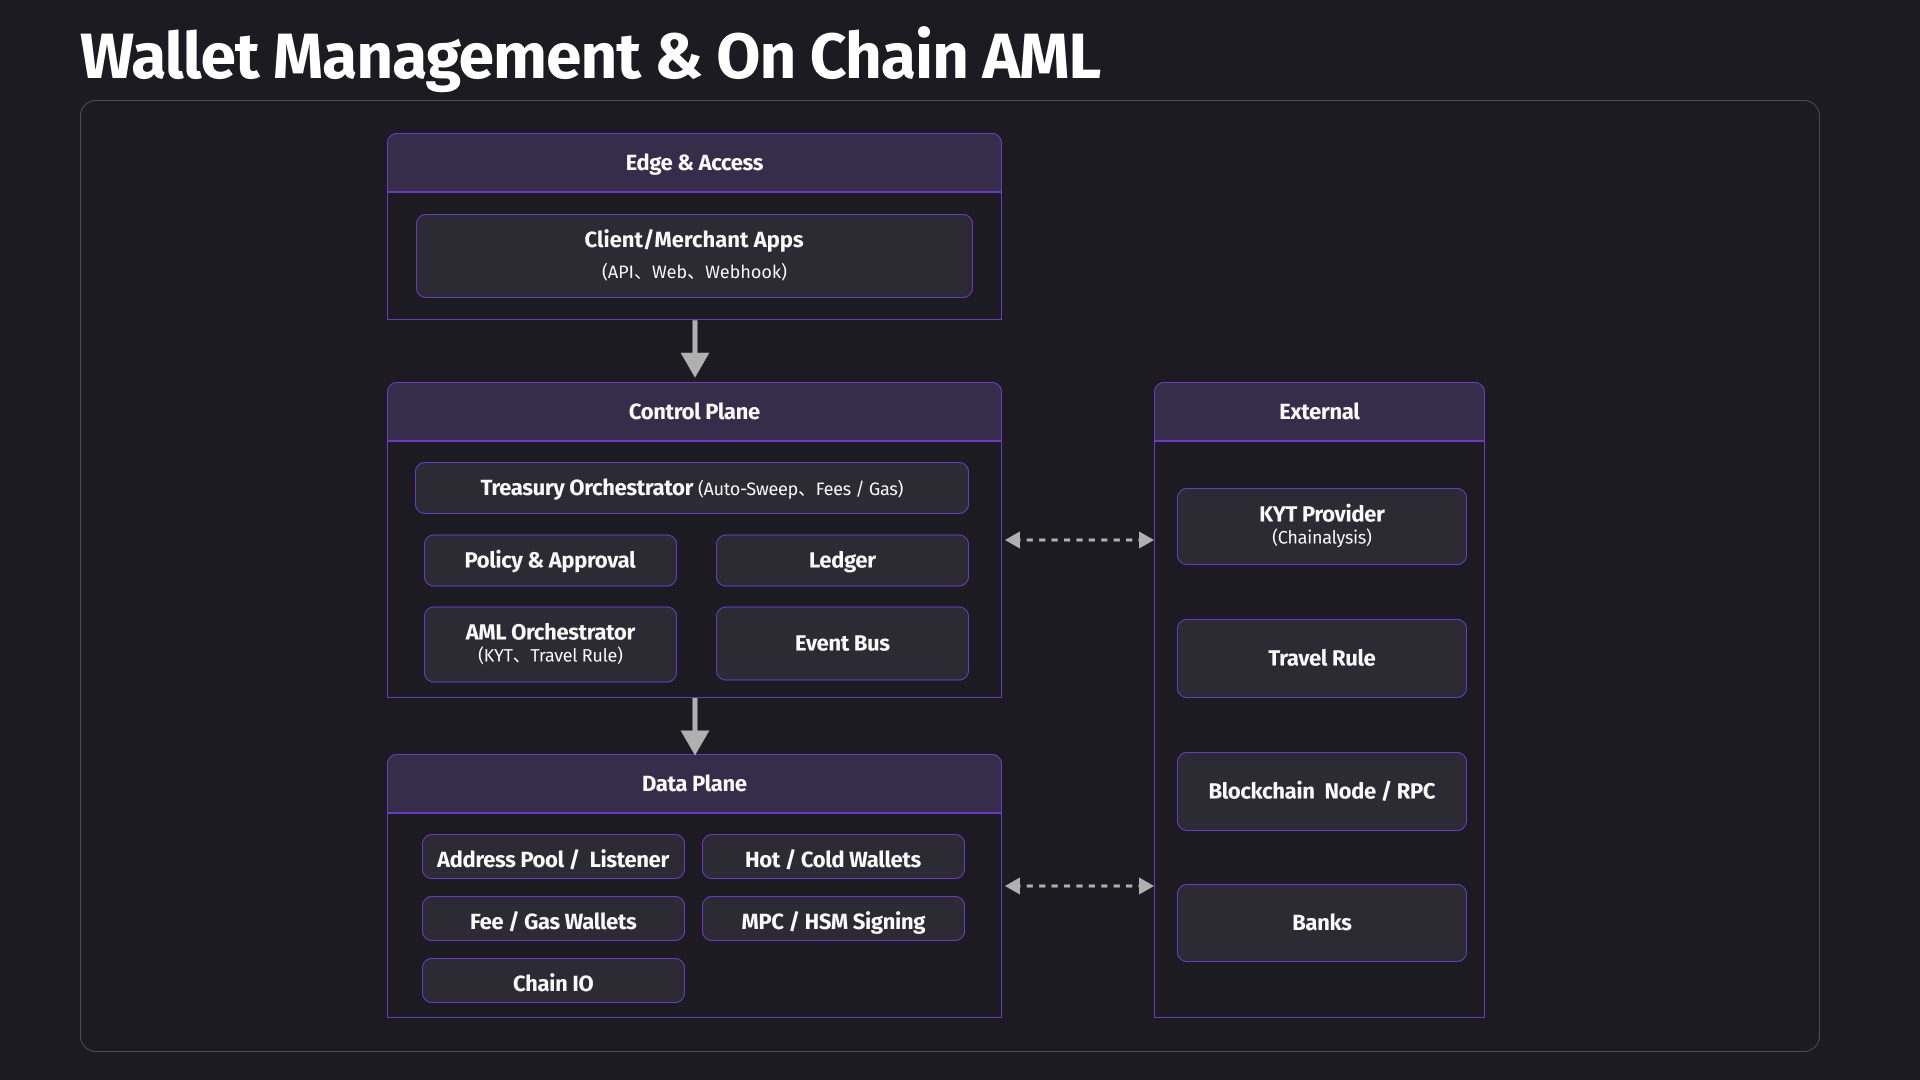Select the Treasury Orchestrator box
Image resolution: width=1920 pixels, height=1080 pixels.
coord(691,488)
